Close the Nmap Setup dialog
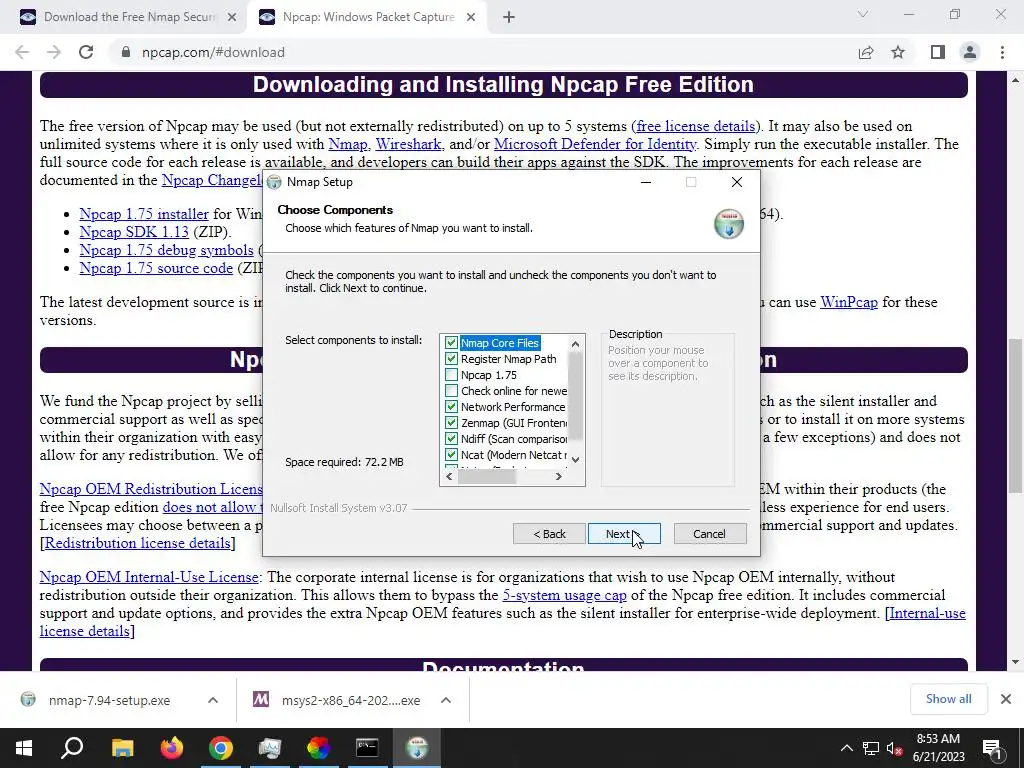This screenshot has height=768, width=1024. (x=737, y=182)
